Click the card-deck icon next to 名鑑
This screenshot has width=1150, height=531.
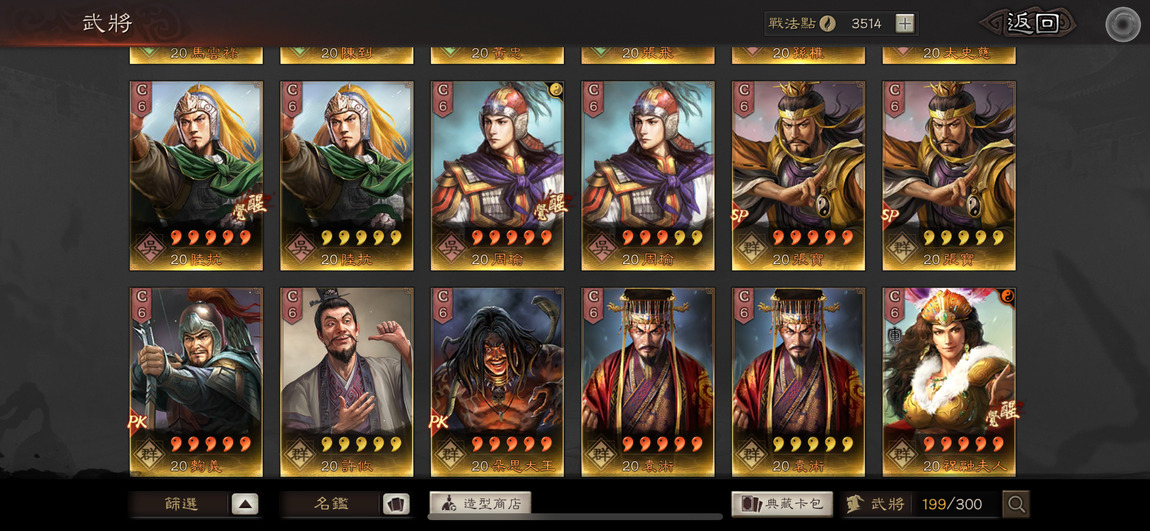396,504
